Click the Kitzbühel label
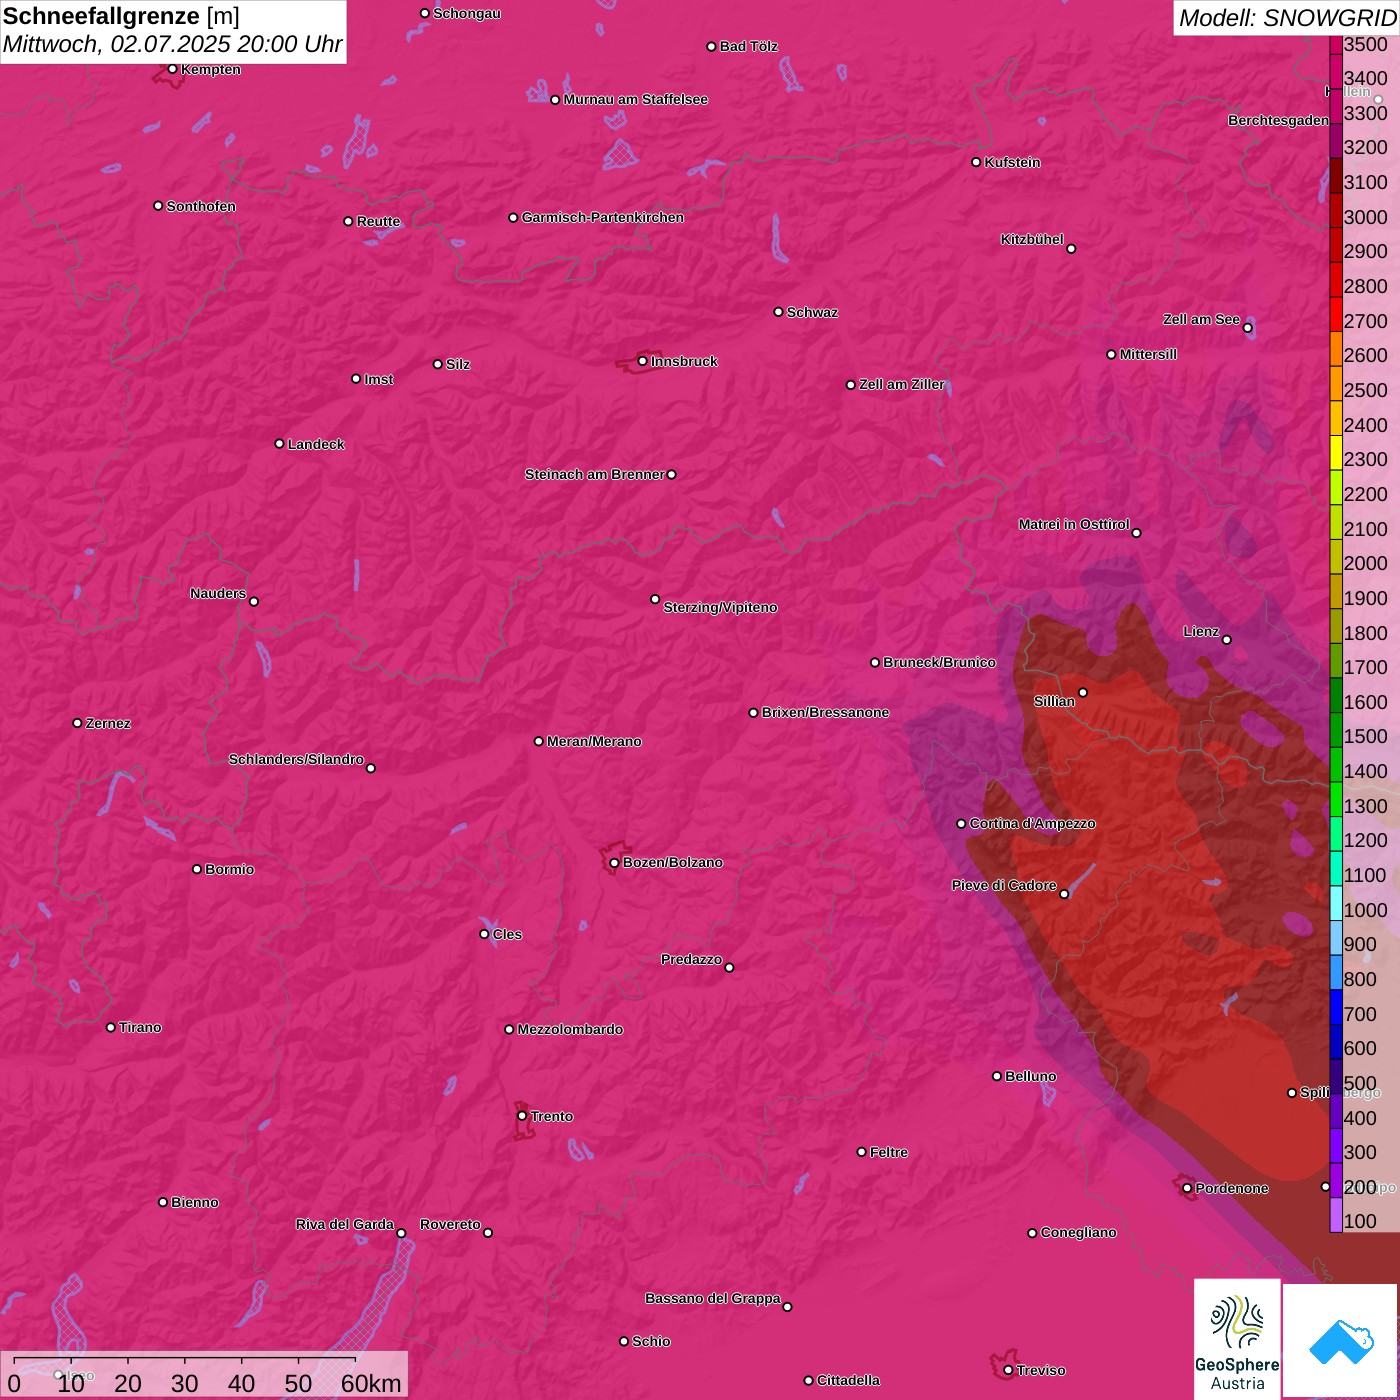1400x1400 pixels. pos(1032,239)
